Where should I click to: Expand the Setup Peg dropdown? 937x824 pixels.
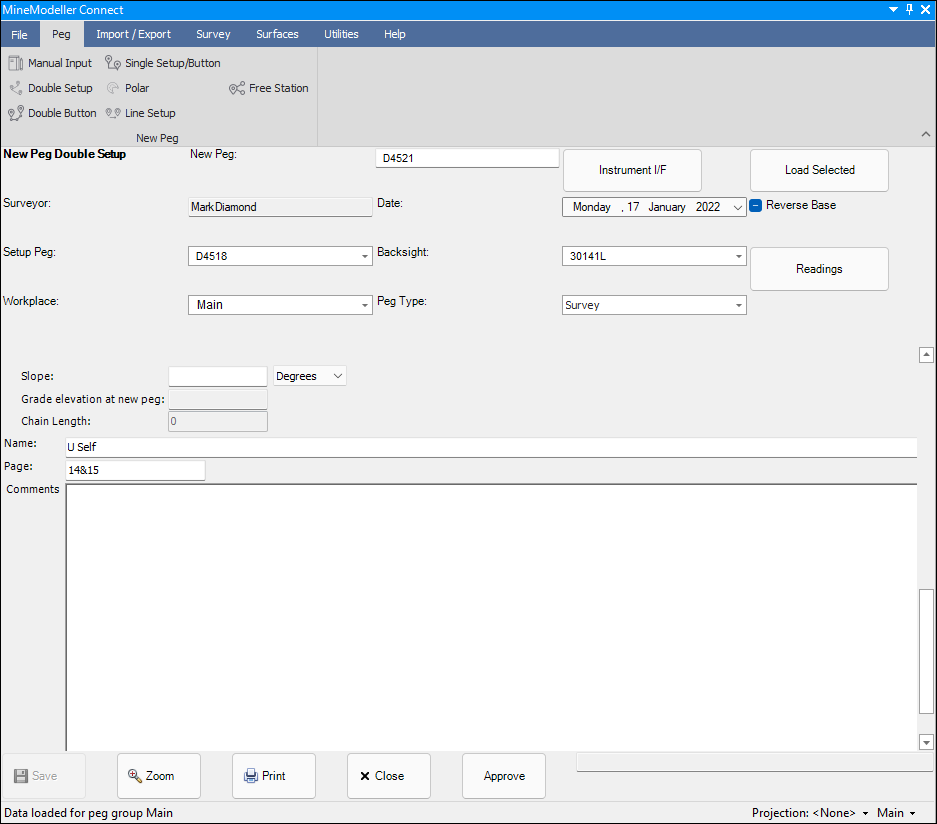(364, 256)
